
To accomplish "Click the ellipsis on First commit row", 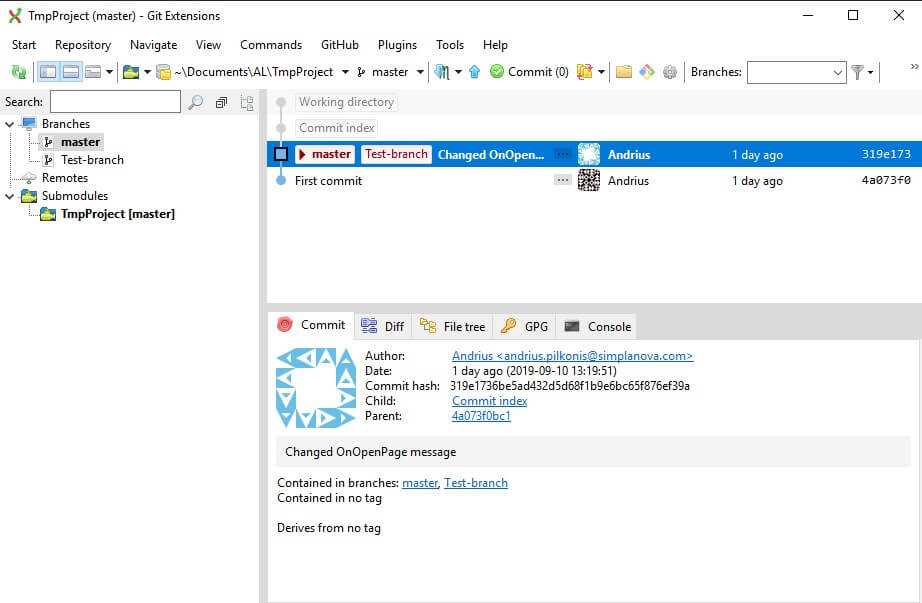I will click(x=563, y=180).
